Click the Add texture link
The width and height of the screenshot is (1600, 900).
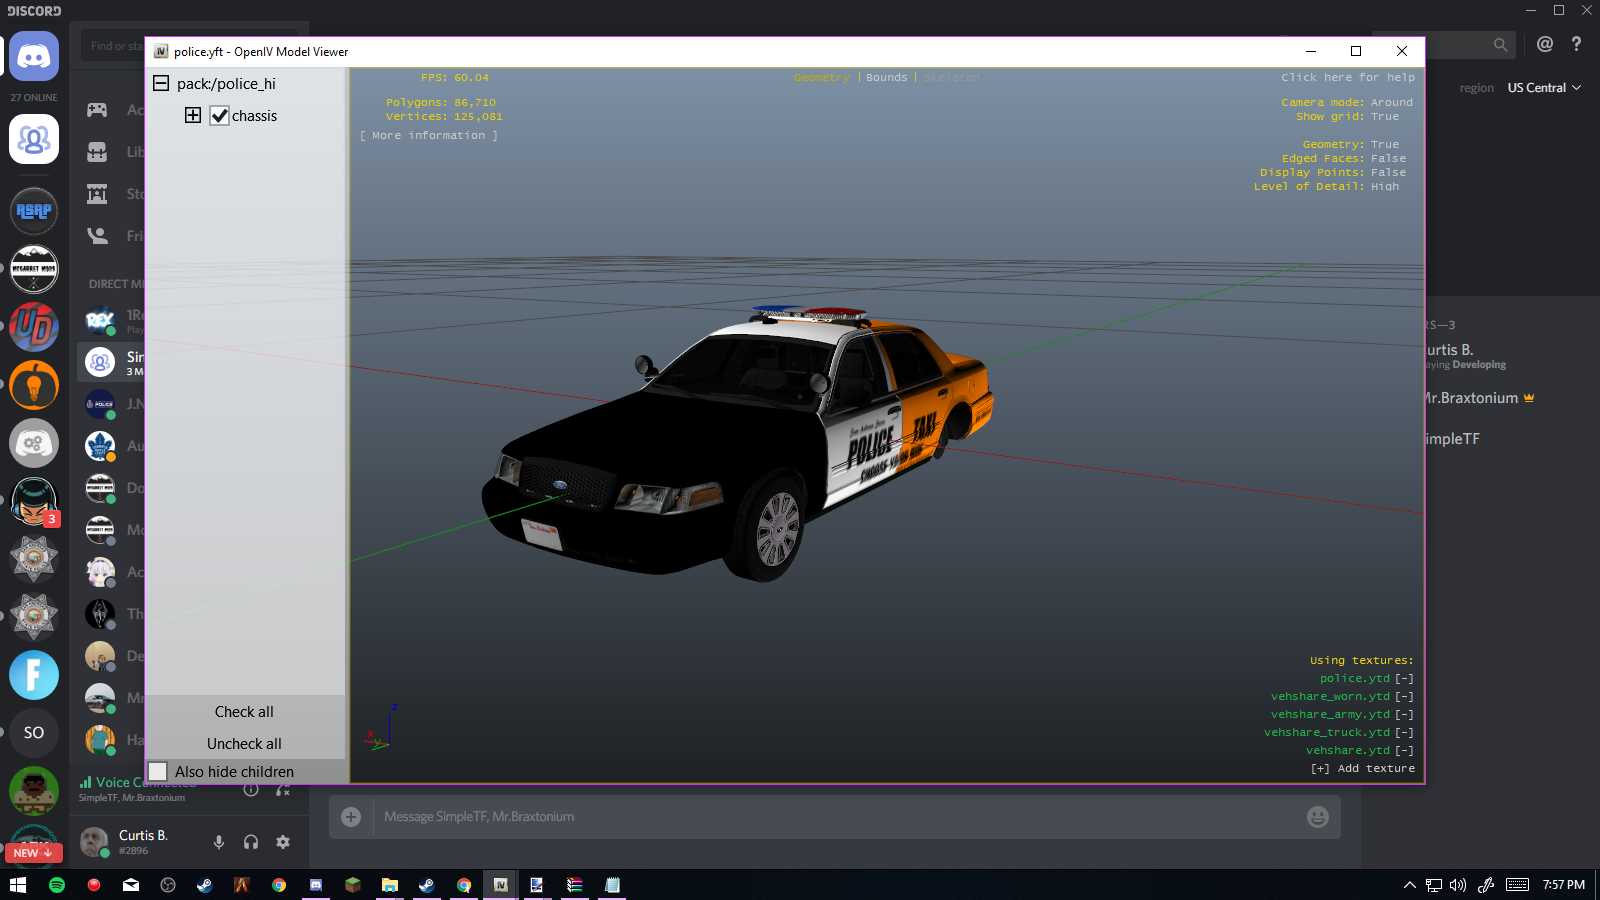1363,769
